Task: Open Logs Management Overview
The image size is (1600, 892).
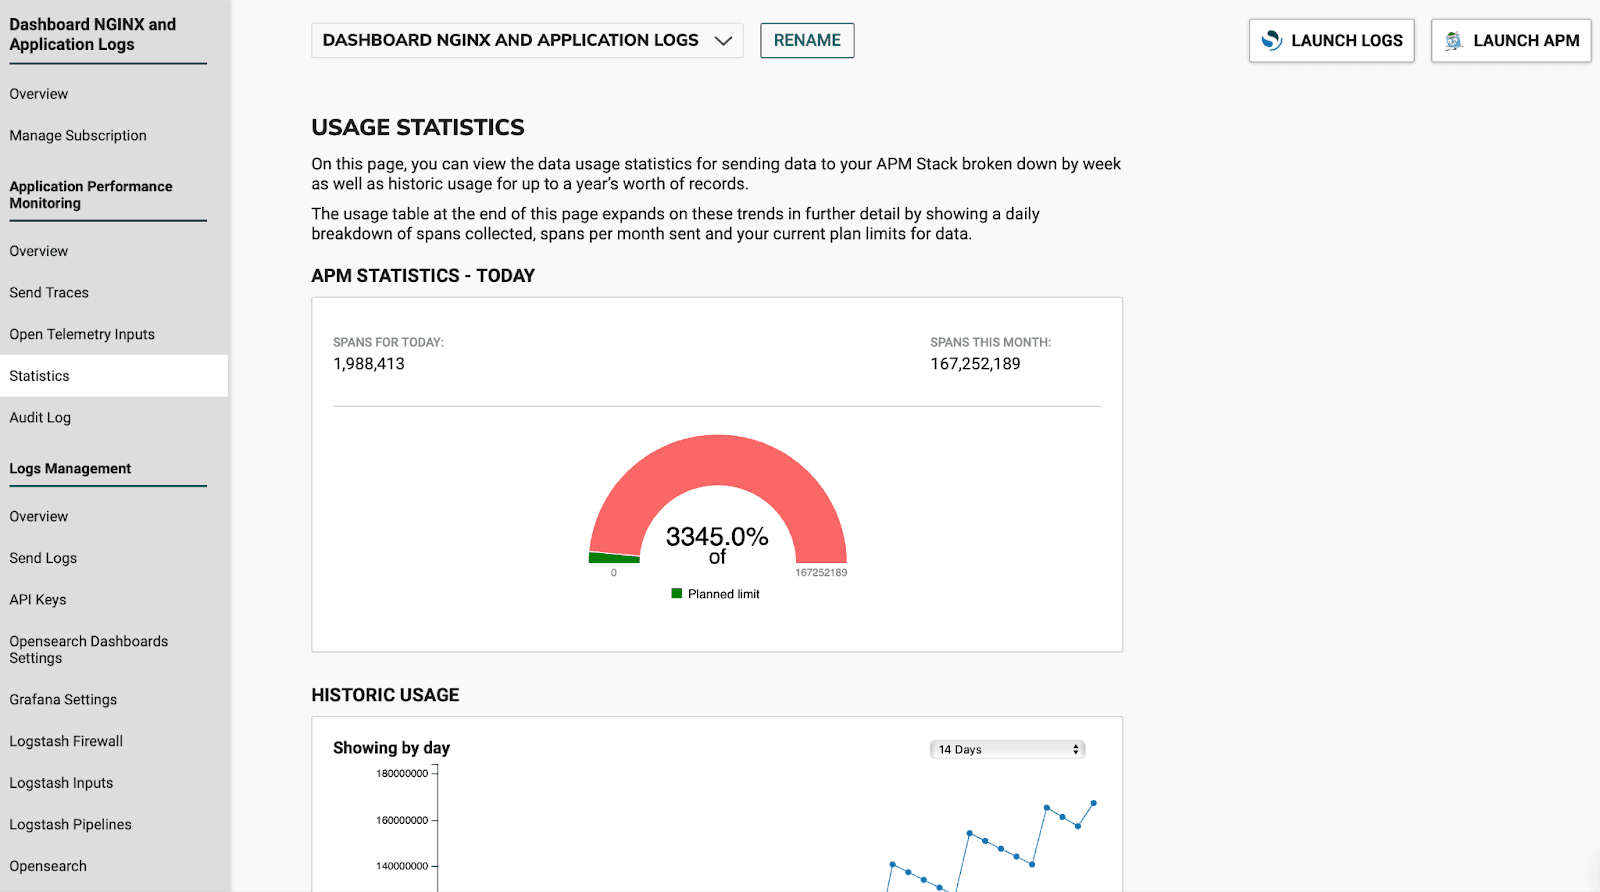Action: coord(39,516)
